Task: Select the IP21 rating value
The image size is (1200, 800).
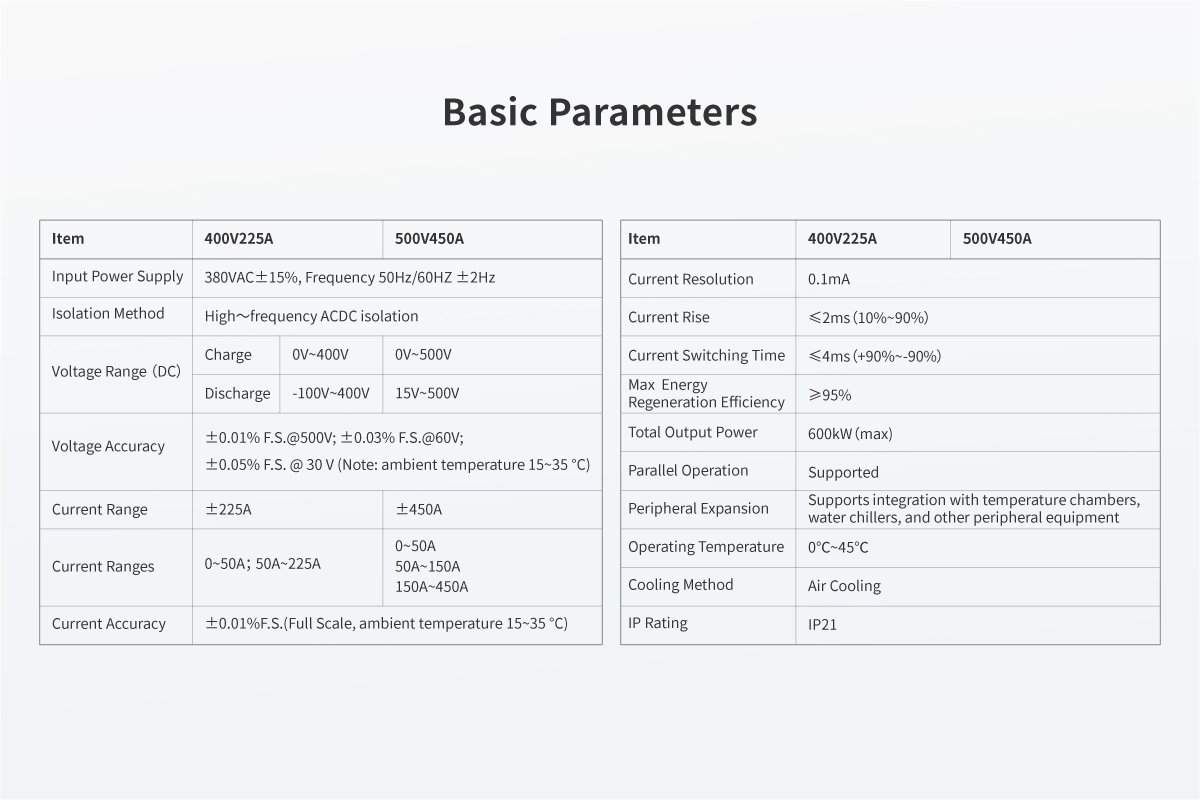Action: click(x=822, y=624)
